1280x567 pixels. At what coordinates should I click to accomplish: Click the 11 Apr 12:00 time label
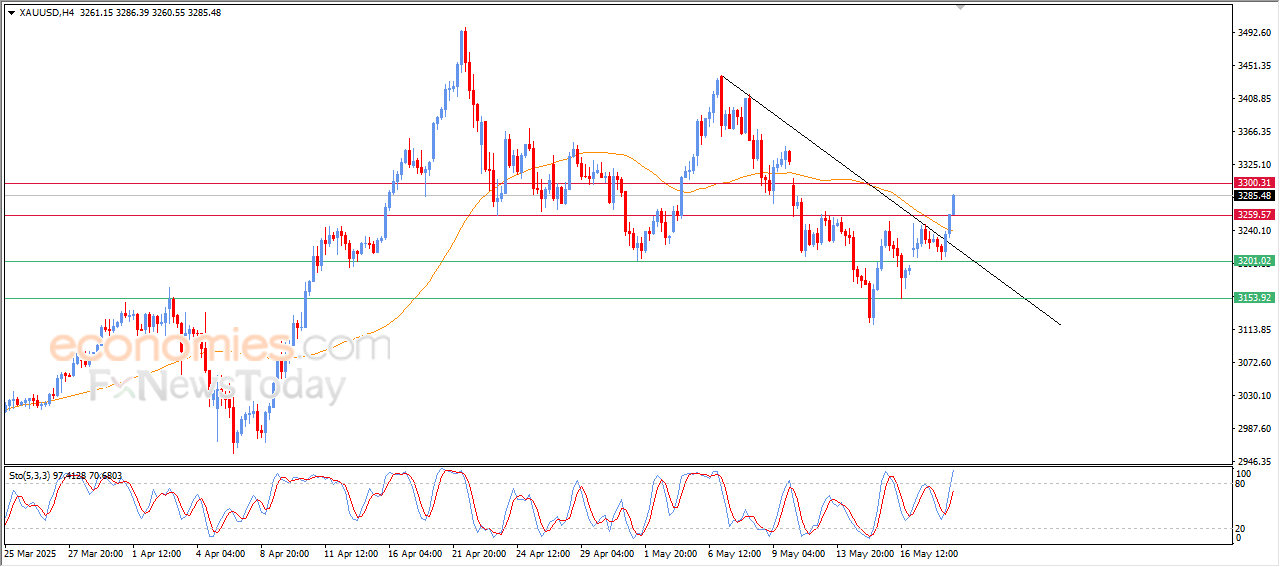pyautogui.click(x=350, y=553)
